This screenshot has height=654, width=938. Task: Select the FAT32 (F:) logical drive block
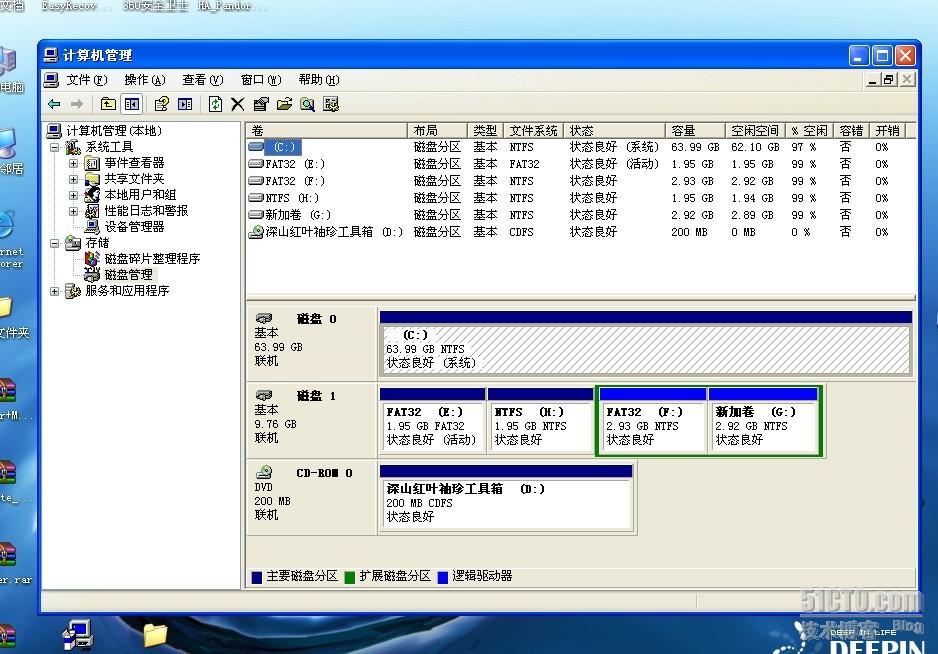click(x=652, y=421)
